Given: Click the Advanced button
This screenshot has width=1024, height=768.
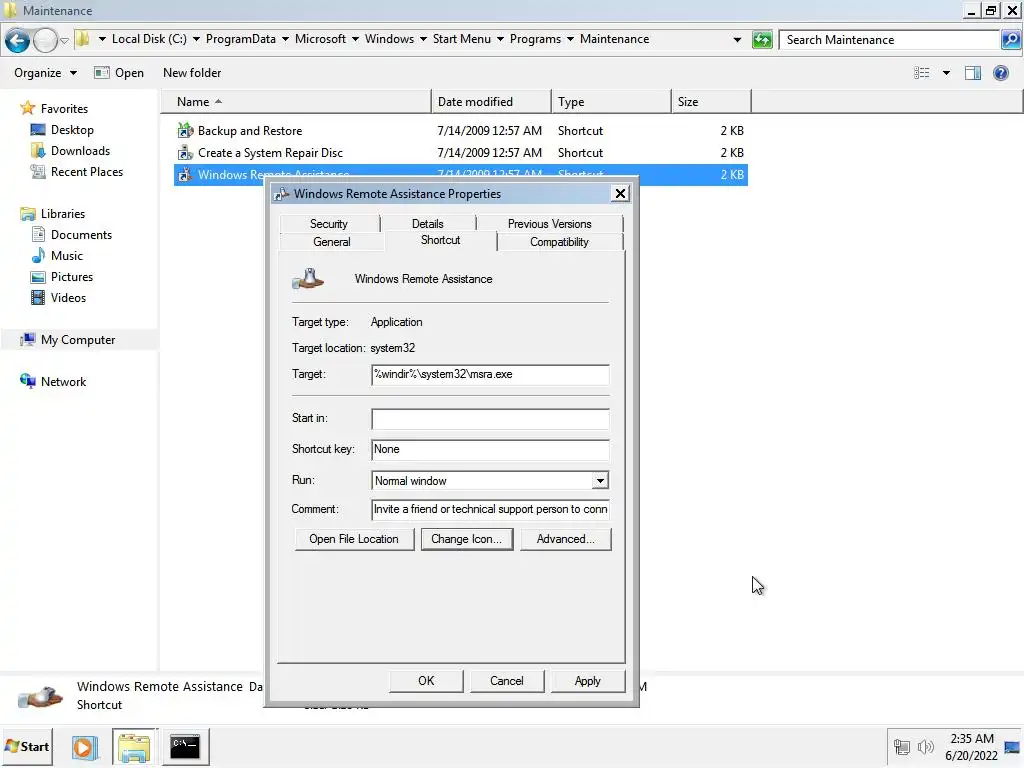Looking at the screenshot, I should [x=566, y=539].
